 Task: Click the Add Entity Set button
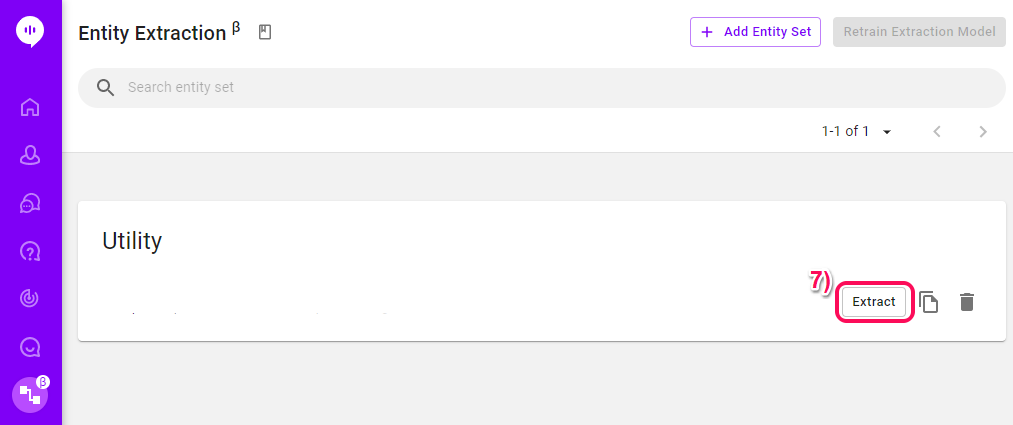pyautogui.click(x=755, y=32)
